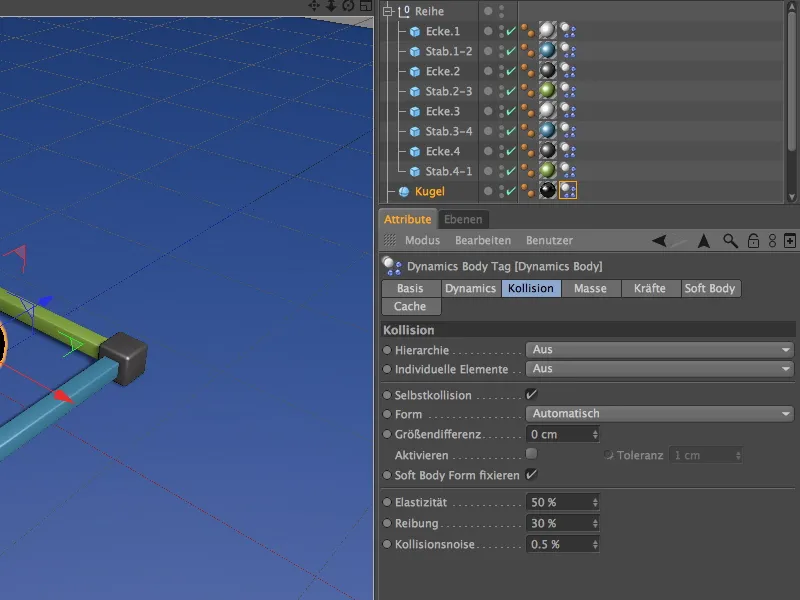Select the green material tag on Stab.2-3

click(x=547, y=91)
